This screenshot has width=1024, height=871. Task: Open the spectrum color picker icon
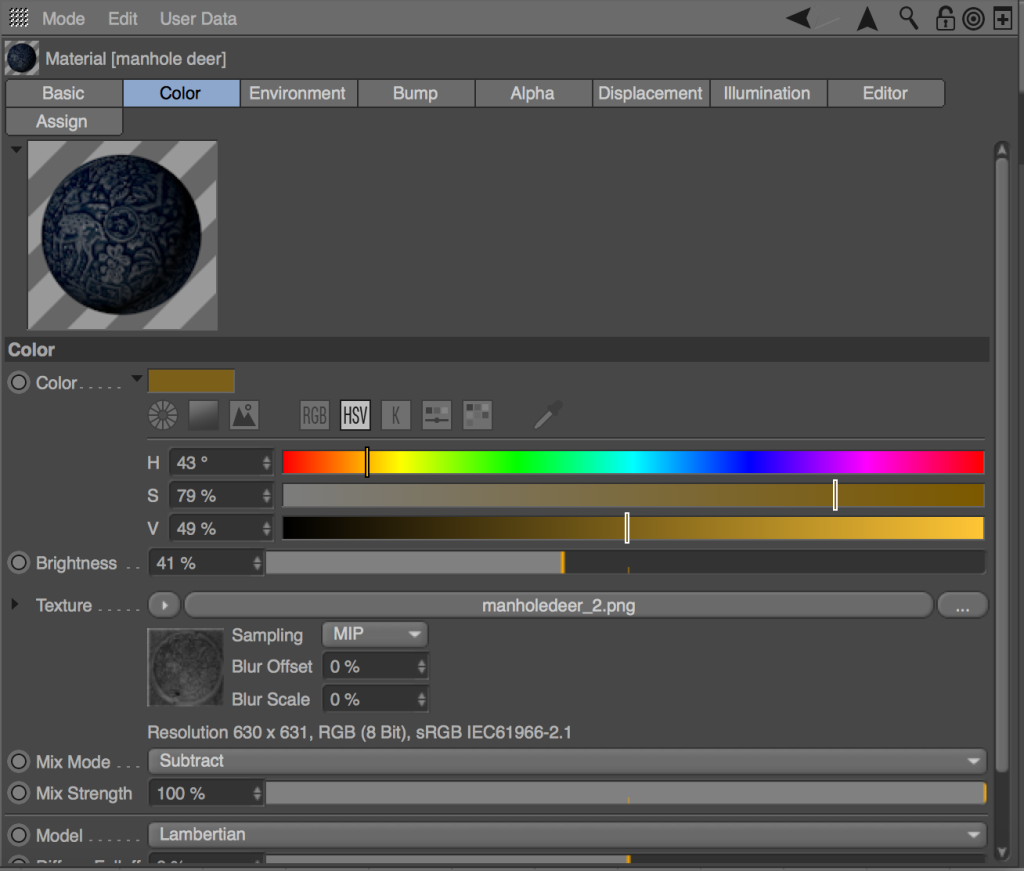click(203, 415)
